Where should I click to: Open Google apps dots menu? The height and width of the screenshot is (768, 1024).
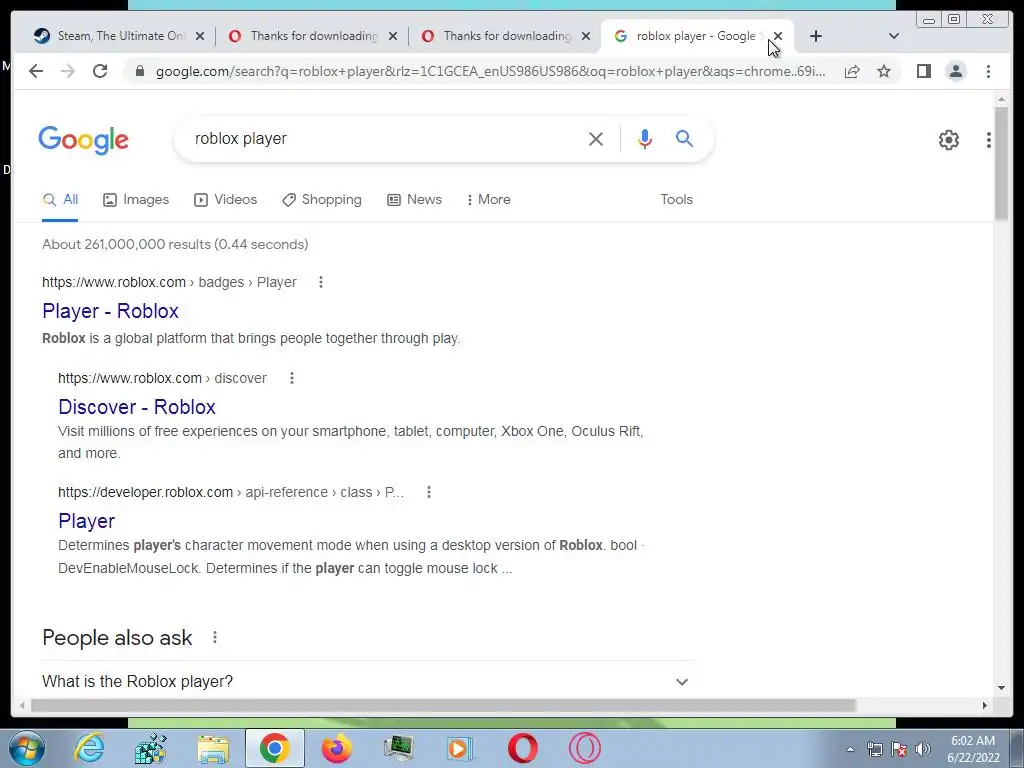tap(989, 140)
